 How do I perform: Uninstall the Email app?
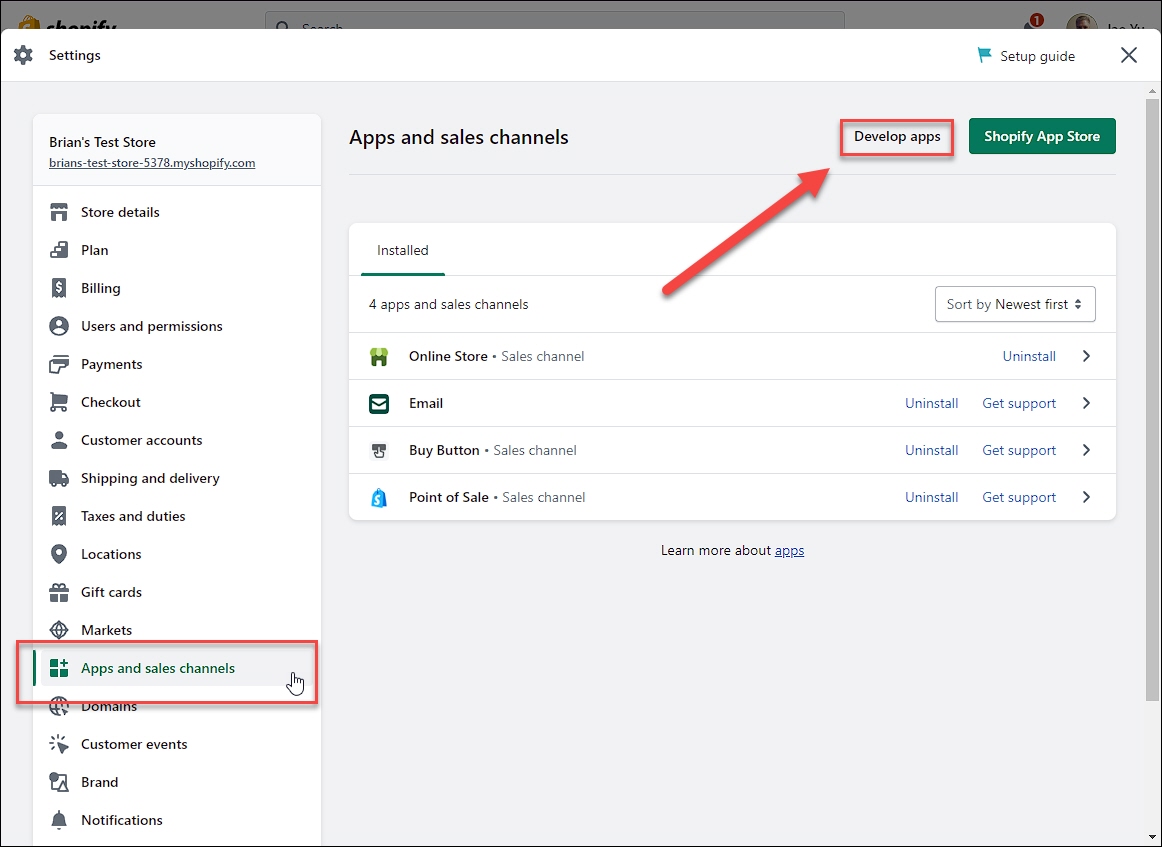coord(932,403)
